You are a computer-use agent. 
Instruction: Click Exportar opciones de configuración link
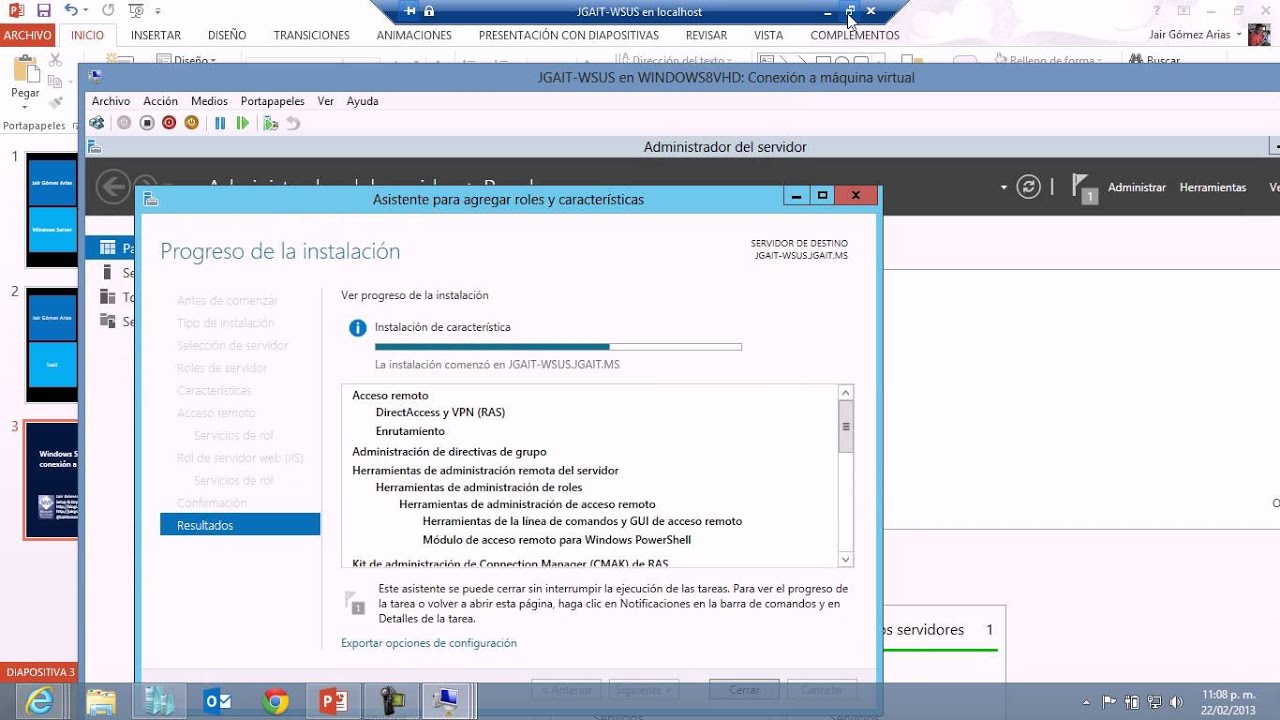click(x=429, y=643)
